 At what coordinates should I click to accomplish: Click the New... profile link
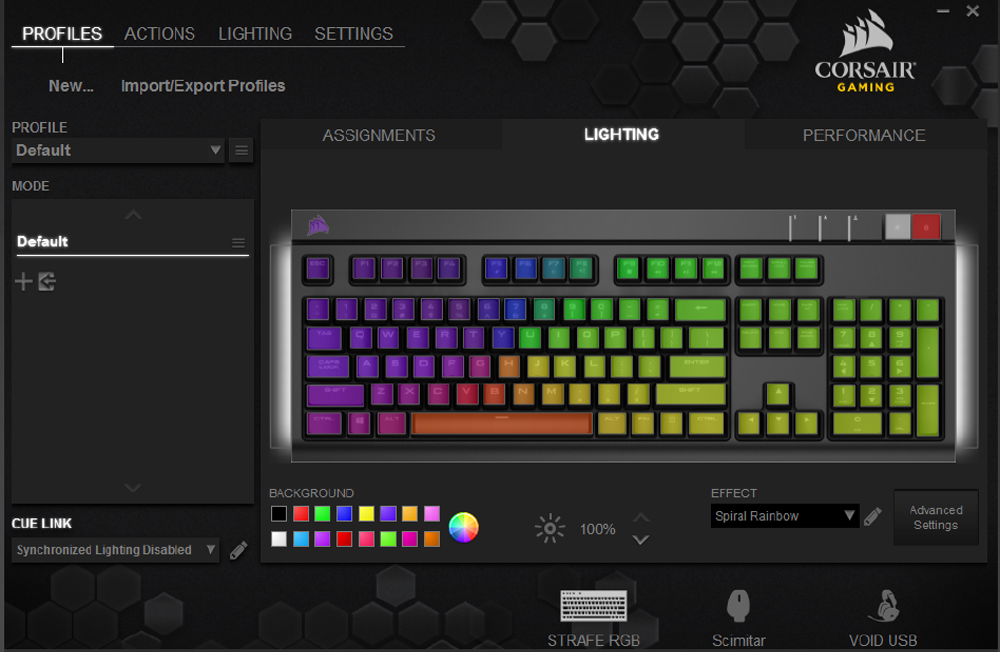pos(71,85)
